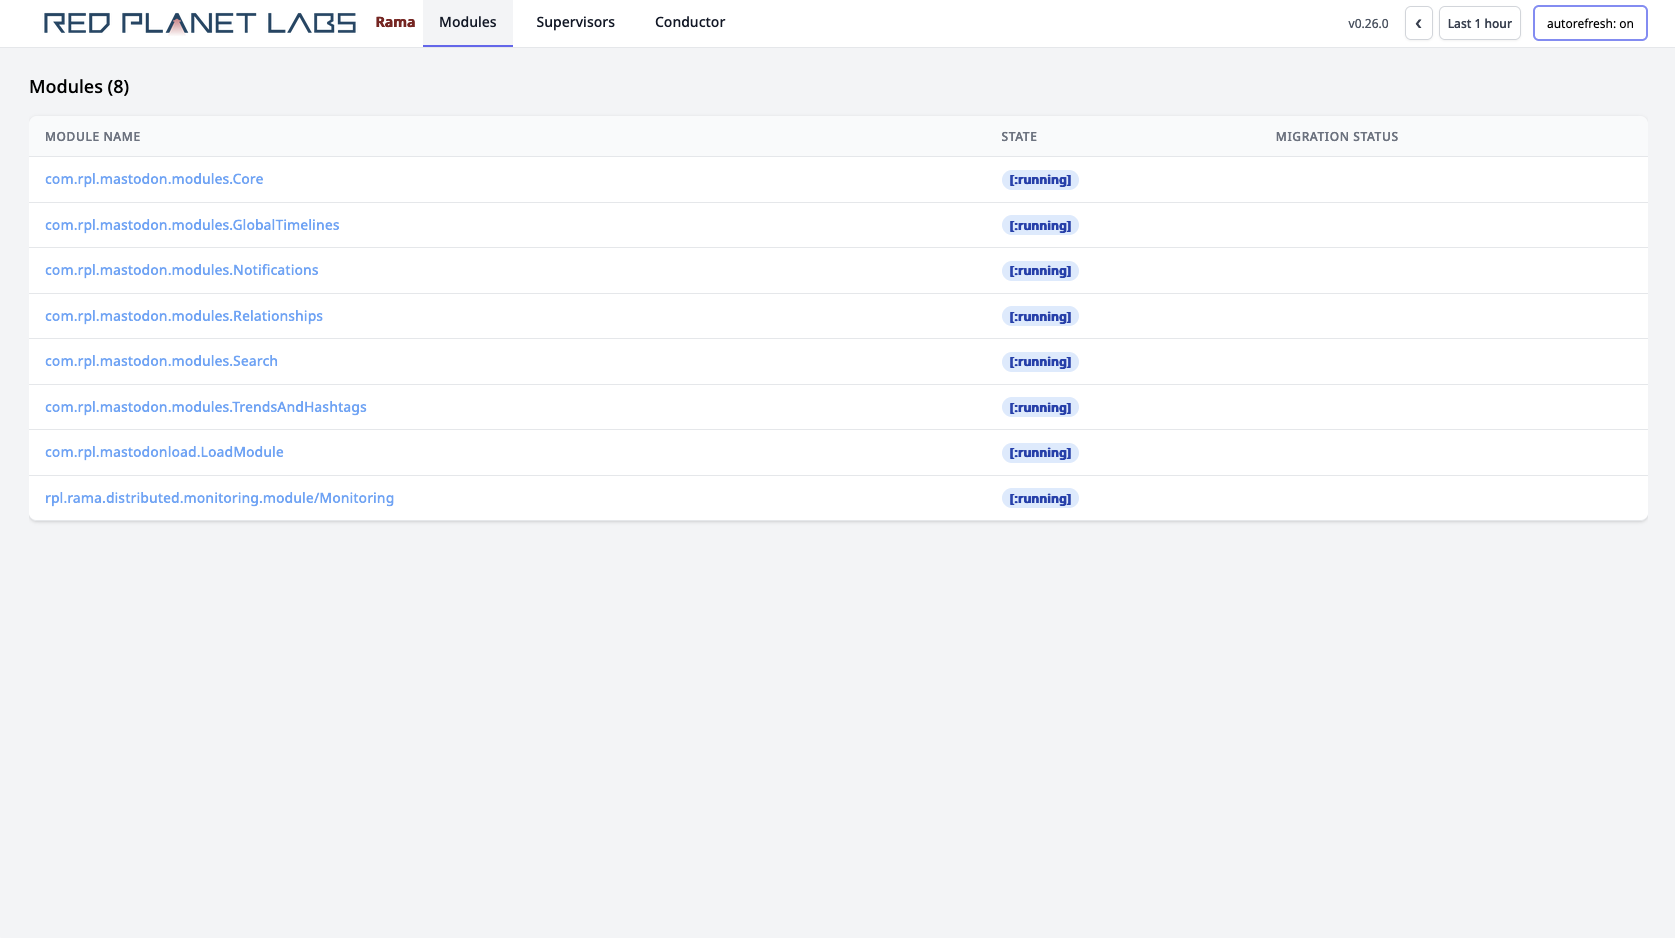Click the running badge for LoadModule
1675x938 pixels.
coord(1040,453)
